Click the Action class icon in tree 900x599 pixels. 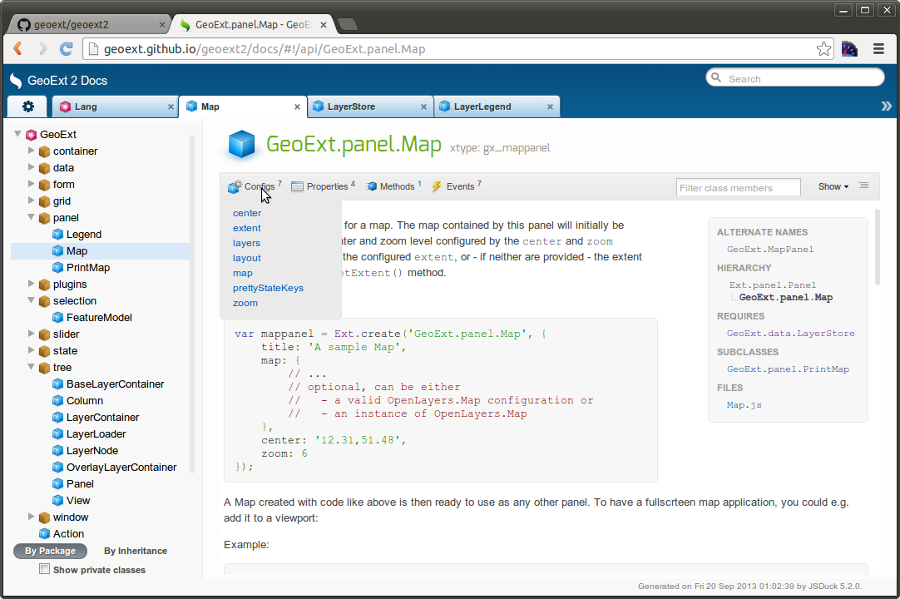[44, 534]
